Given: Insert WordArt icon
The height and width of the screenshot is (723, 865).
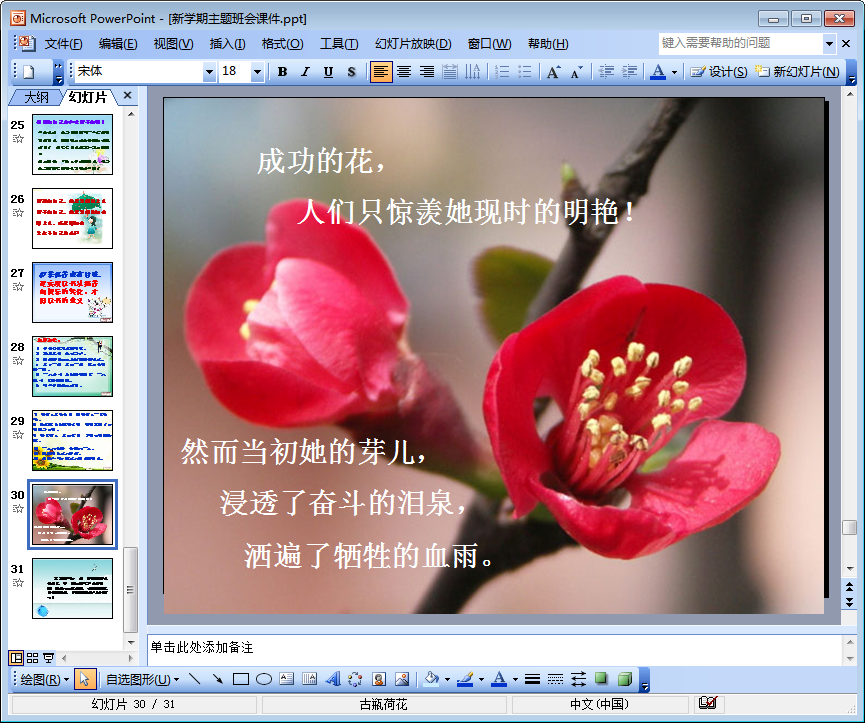Looking at the screenshot, I should 333,679.
